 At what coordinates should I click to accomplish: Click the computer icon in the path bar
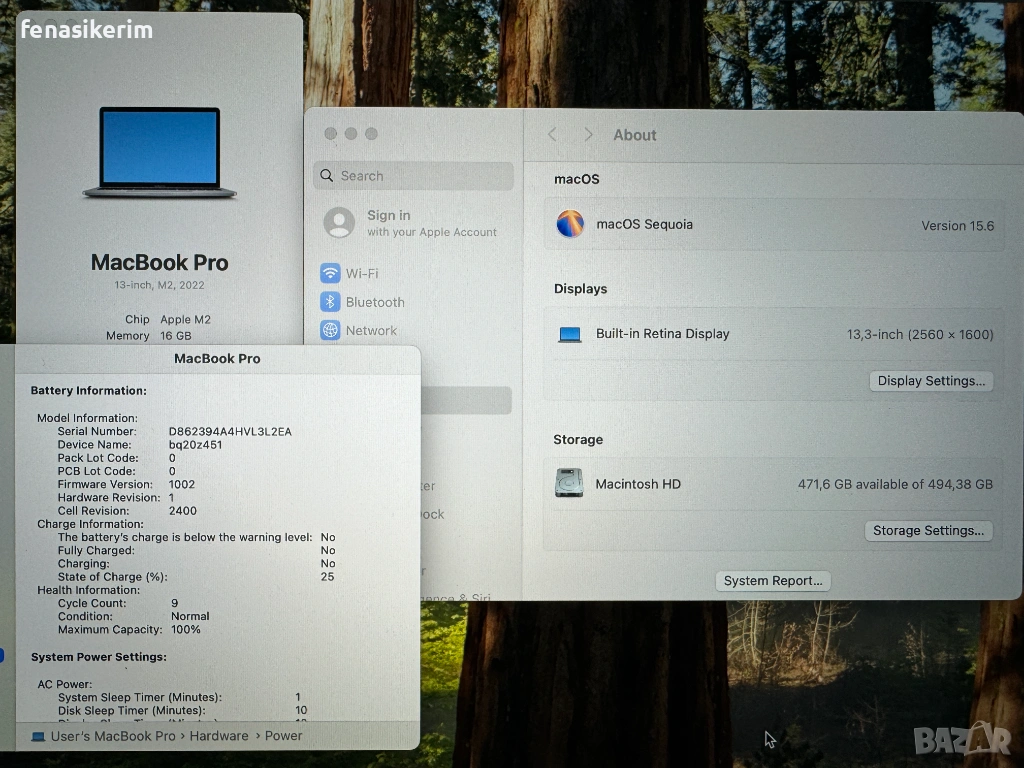(38, 736)
